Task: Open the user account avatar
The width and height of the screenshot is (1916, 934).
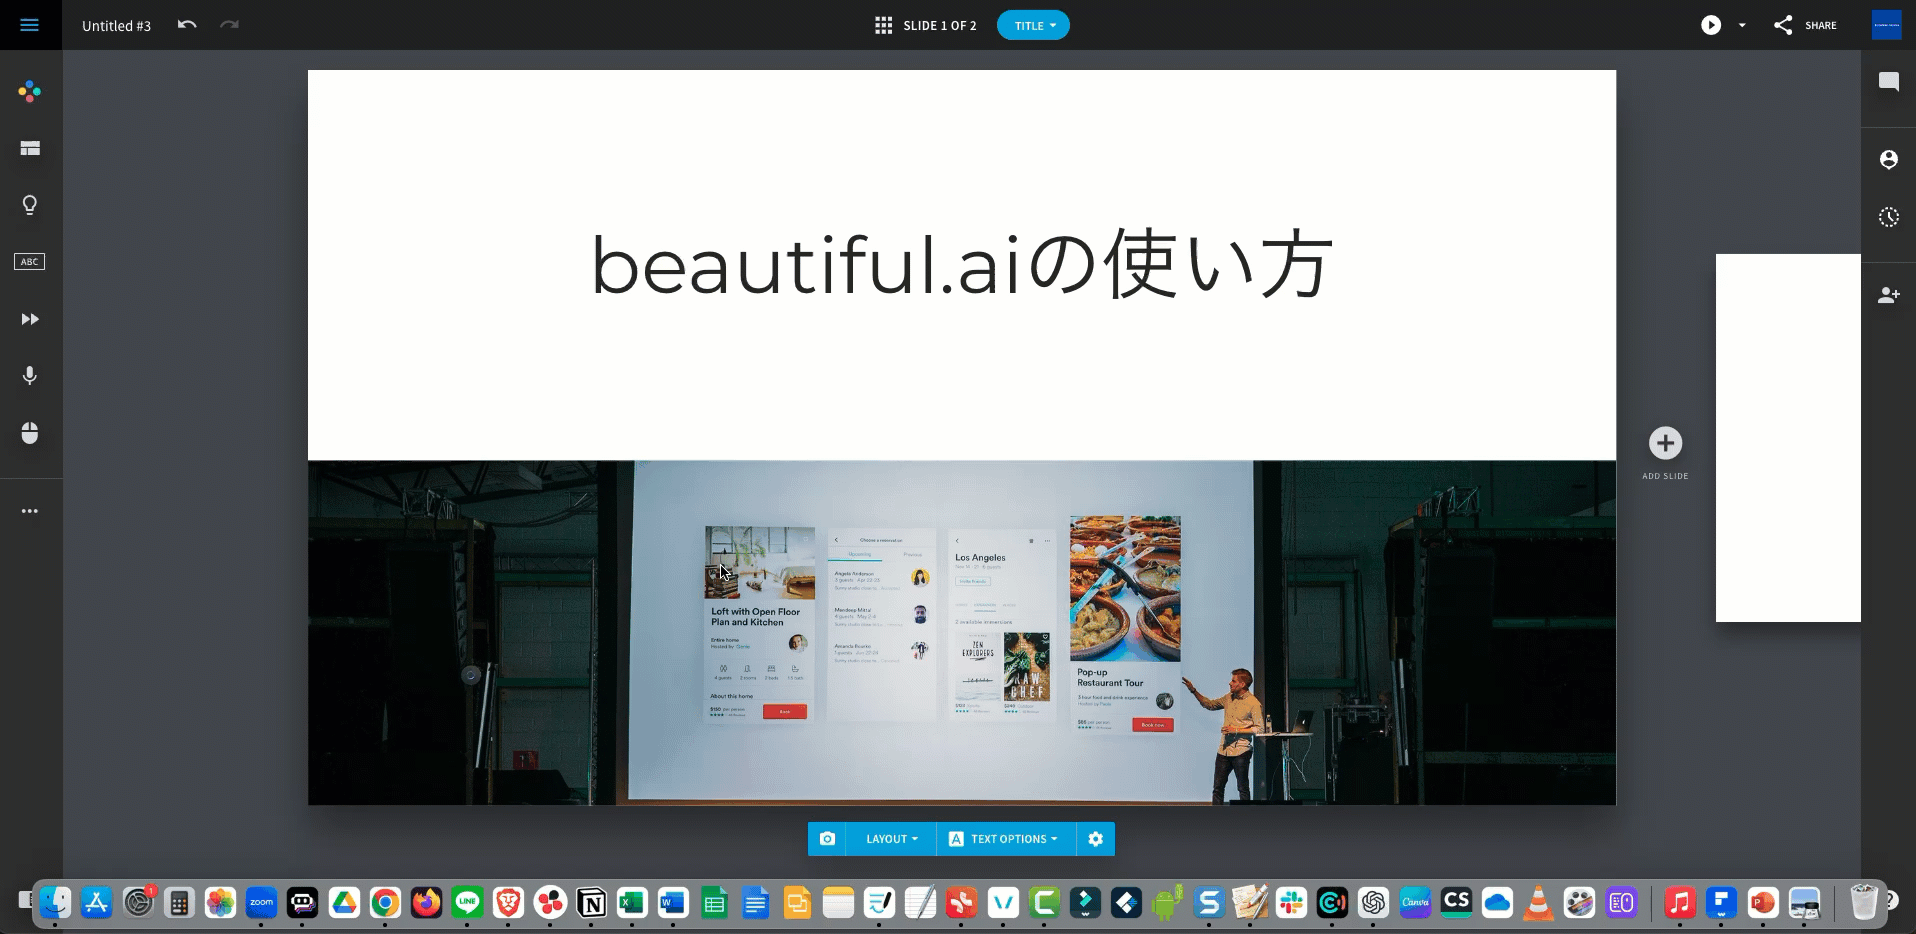Action: coord(1886,25)
